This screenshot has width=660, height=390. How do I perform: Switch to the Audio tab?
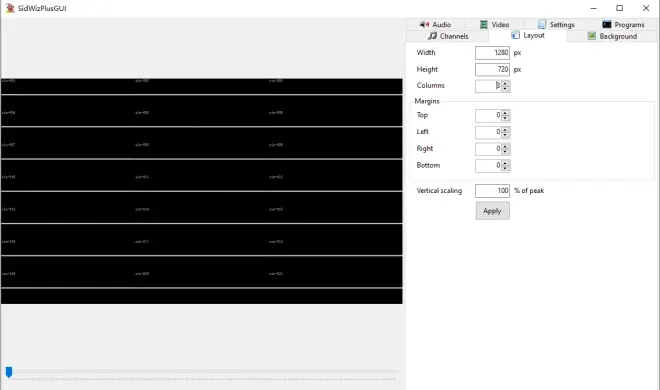click(436, 24)
